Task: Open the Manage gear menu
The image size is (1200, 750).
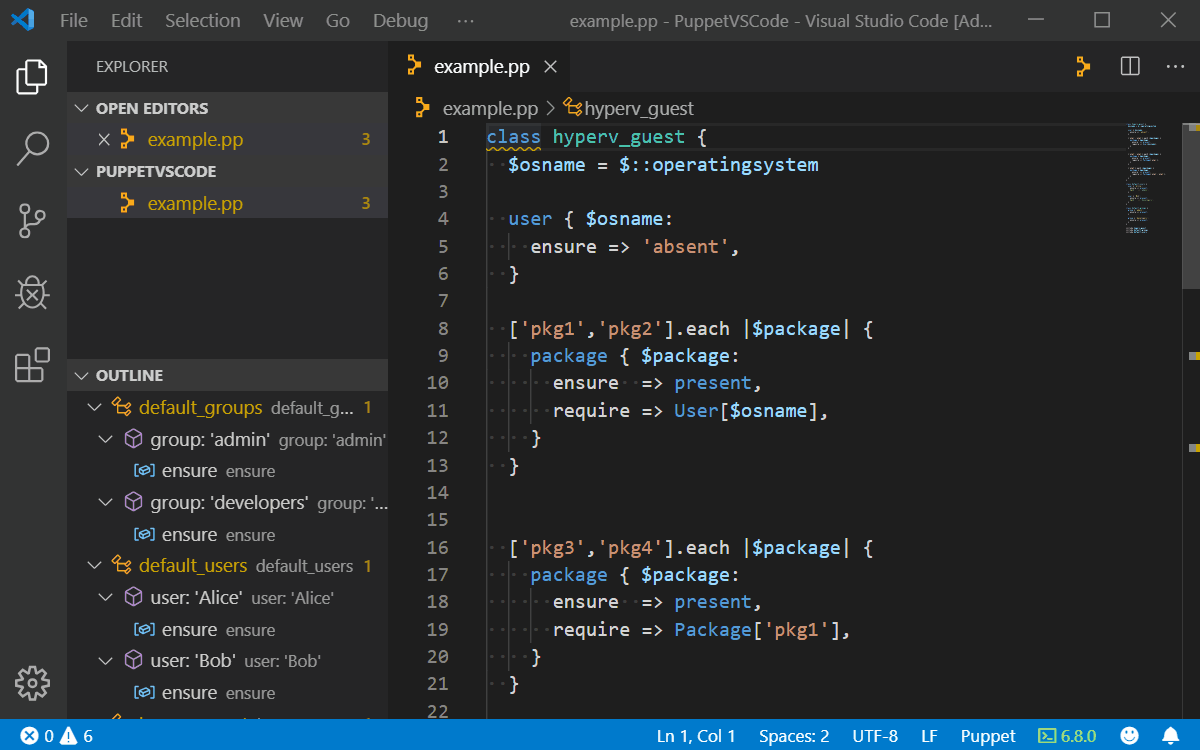Action: point(33,683)
